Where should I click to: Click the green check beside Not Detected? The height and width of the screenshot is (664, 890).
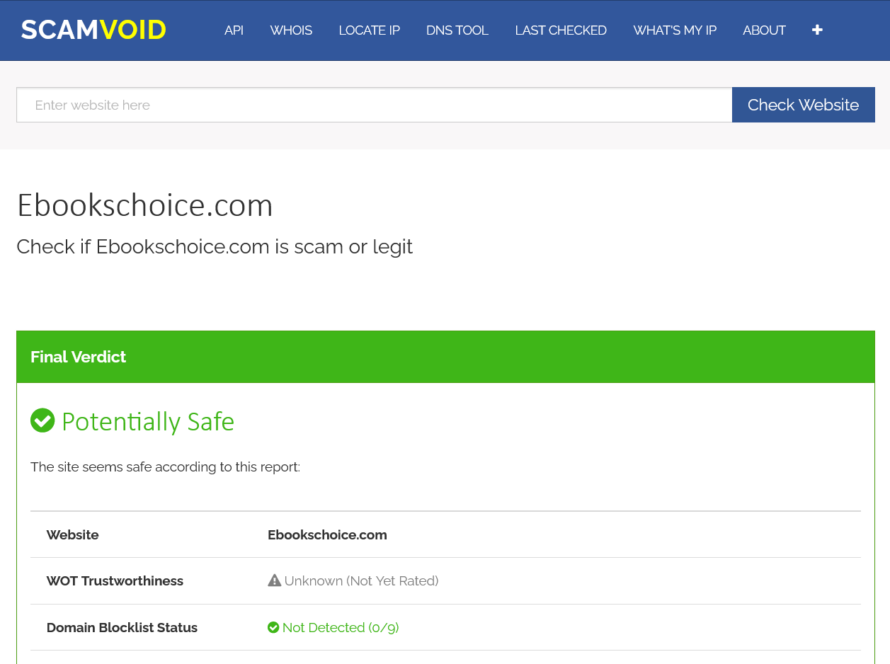(x=272, y=627)
